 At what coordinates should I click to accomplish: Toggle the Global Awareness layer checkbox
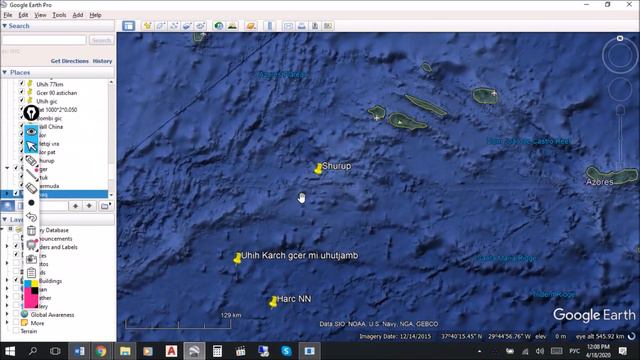pyautogui.click(x=16, y=314)
